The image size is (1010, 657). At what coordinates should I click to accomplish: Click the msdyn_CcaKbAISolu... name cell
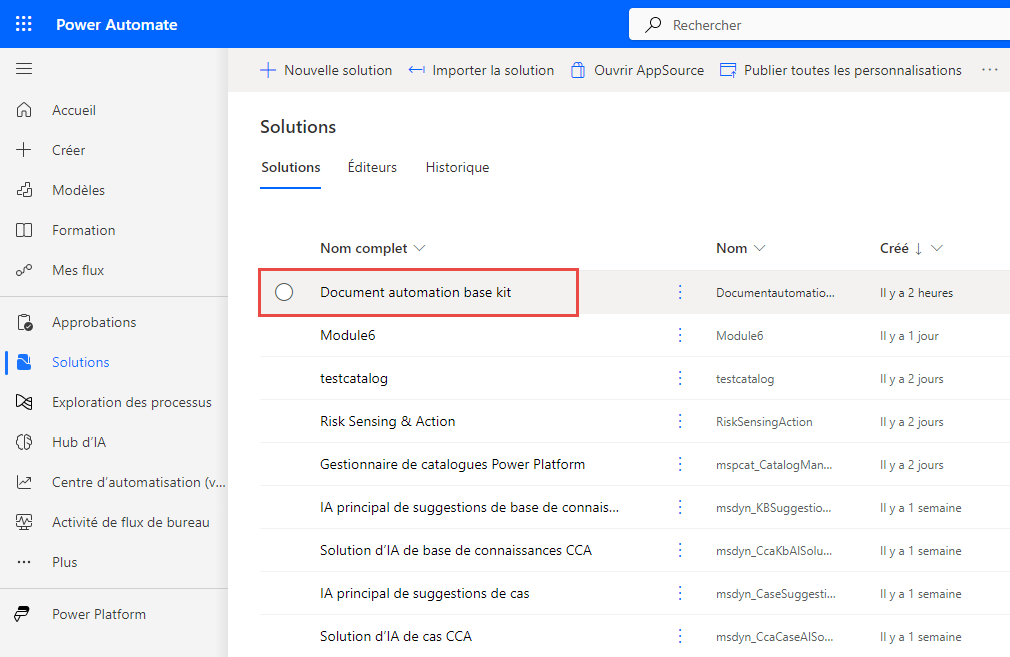(x=774, y=551)
